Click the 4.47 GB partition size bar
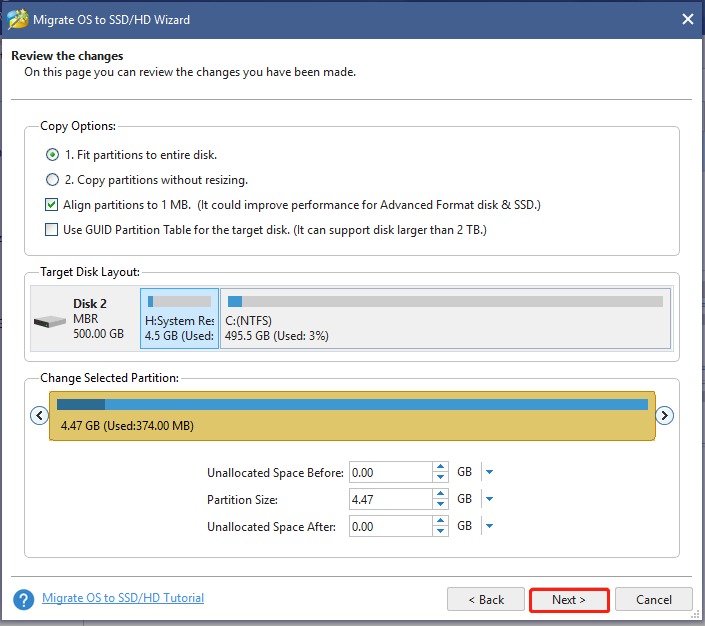The height and width of the screenshot is (626, 705). (x=352, y=416)
